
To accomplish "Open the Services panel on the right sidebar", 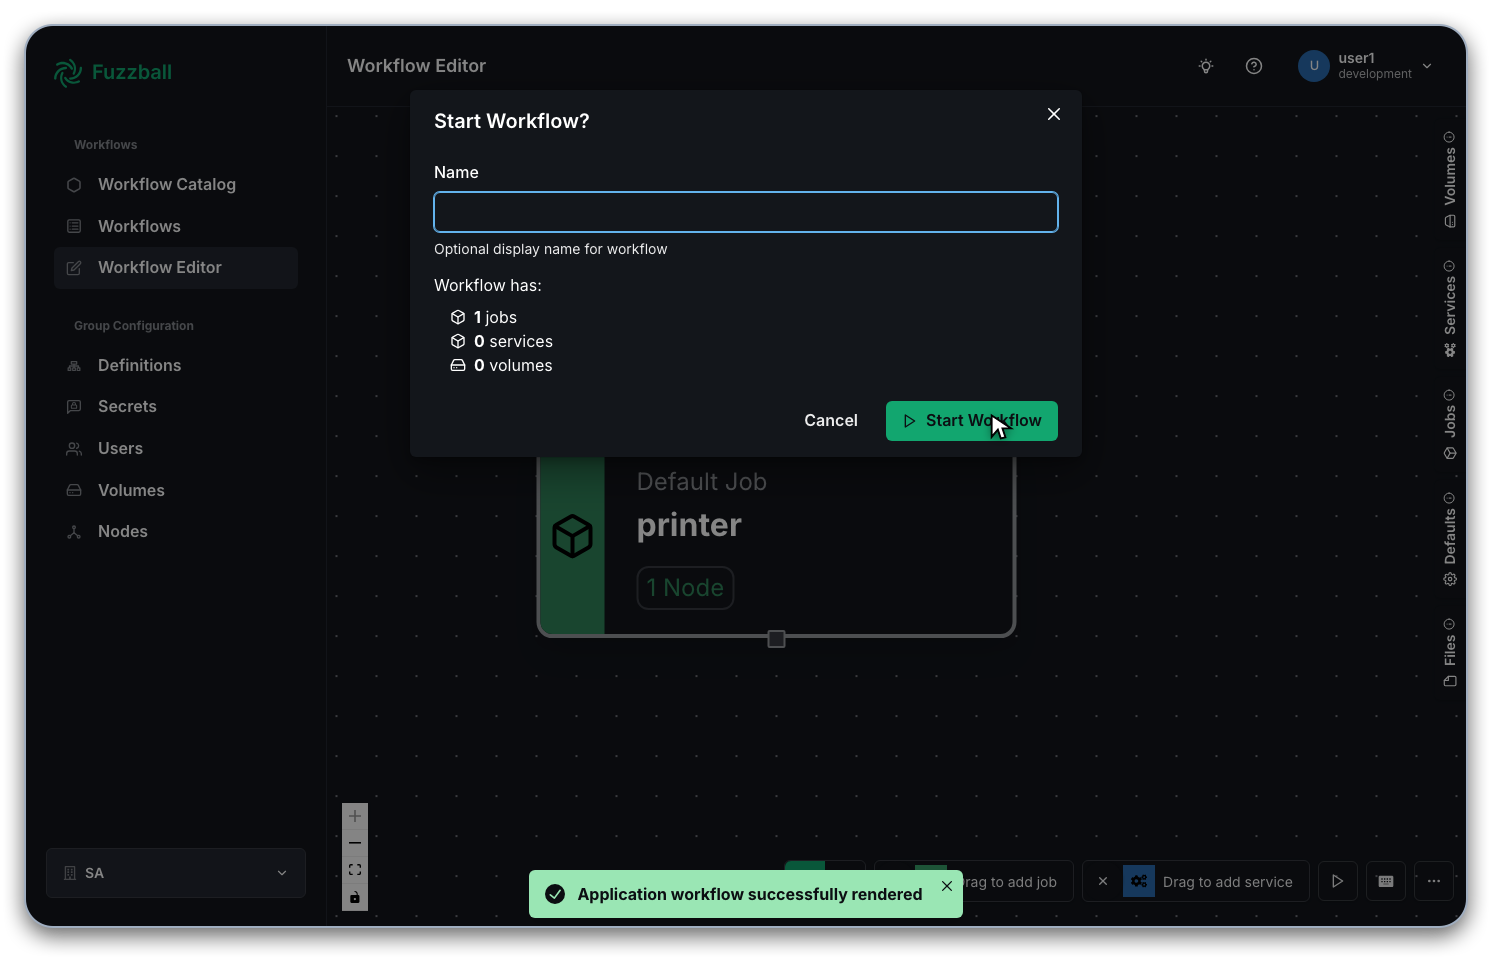I will point(1449,310).
